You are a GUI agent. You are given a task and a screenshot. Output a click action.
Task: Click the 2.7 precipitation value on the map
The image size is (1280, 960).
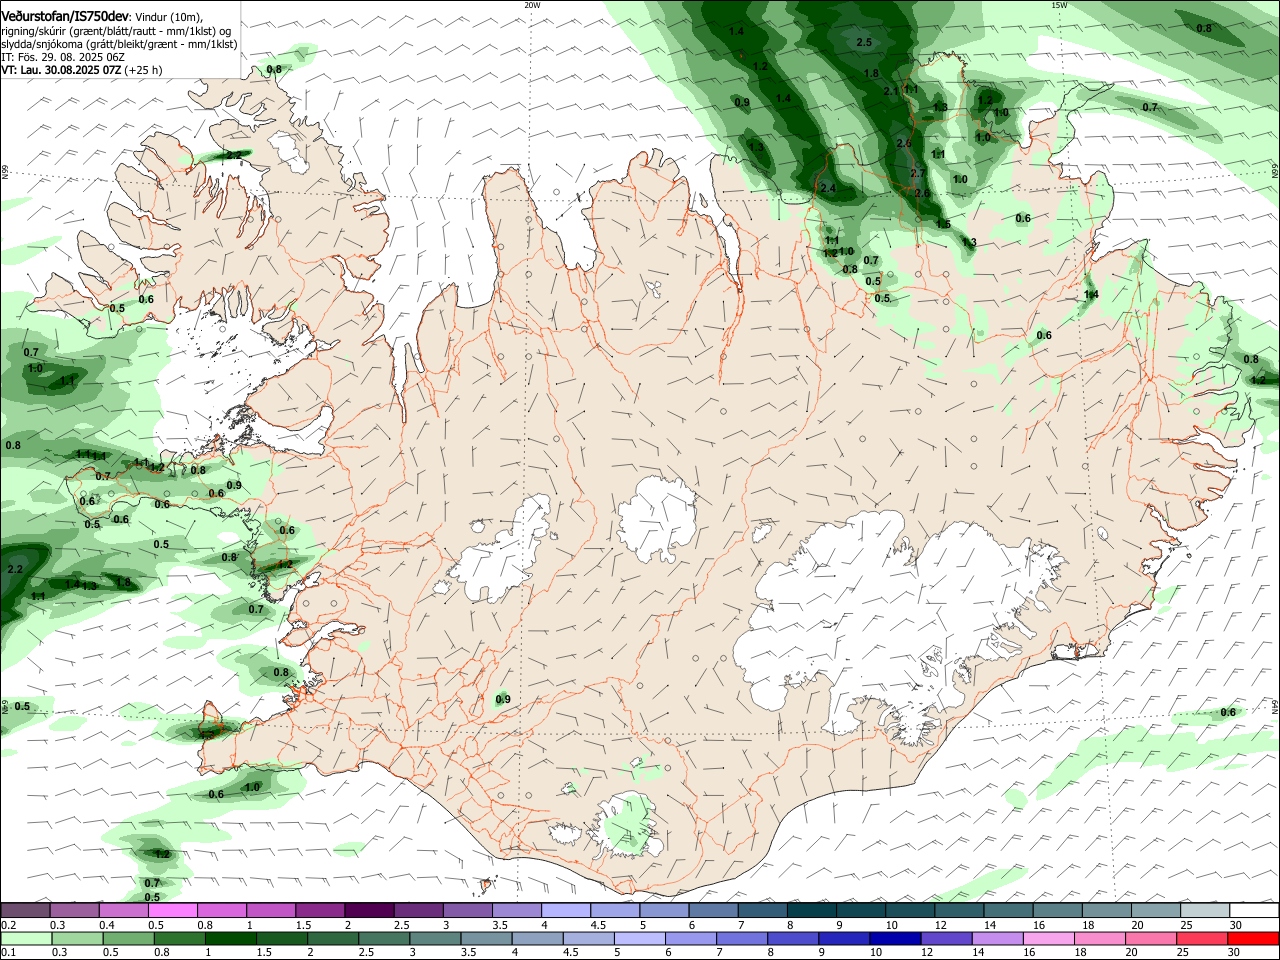tap(918, 173)
